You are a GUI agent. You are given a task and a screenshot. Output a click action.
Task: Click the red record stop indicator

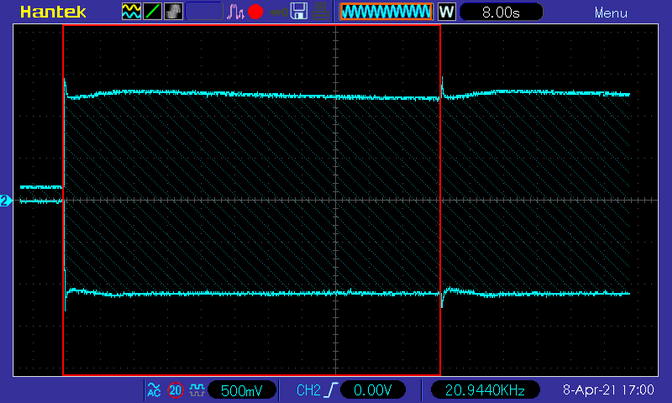pos(255,12)
